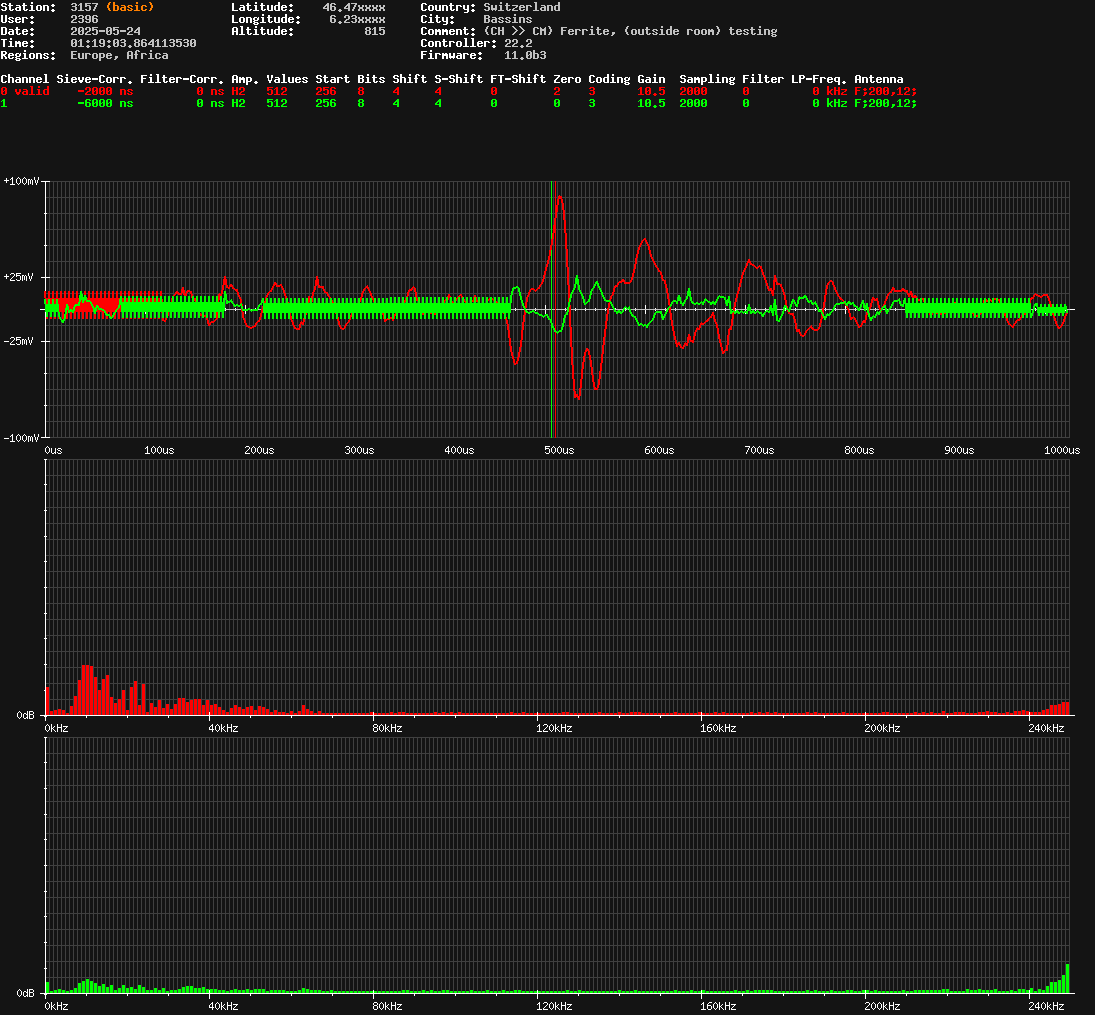Click the Sieve-Corr. column header
Screen dimensions: 1095x1015
[94, 79]
